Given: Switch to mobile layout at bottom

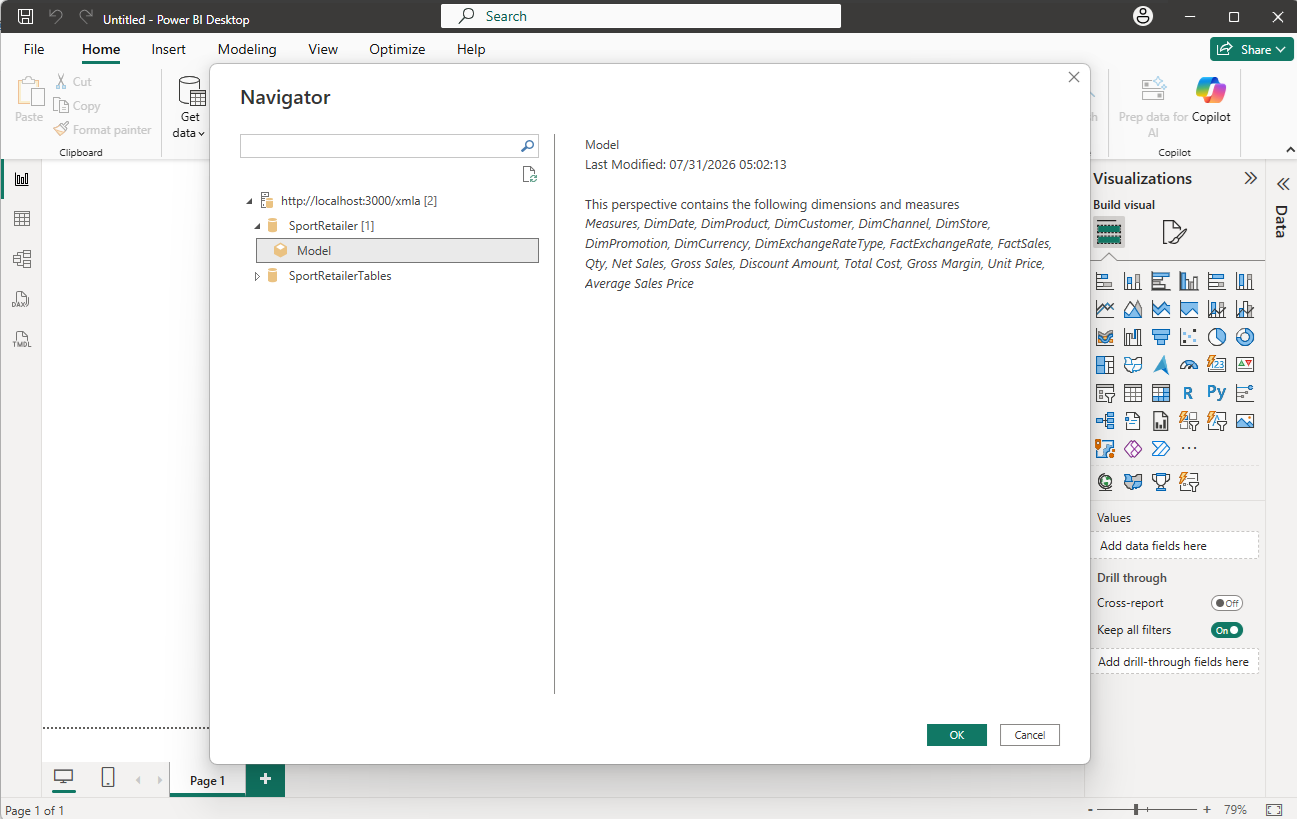Looking at the screenshot, I should [x=108, y=779].
